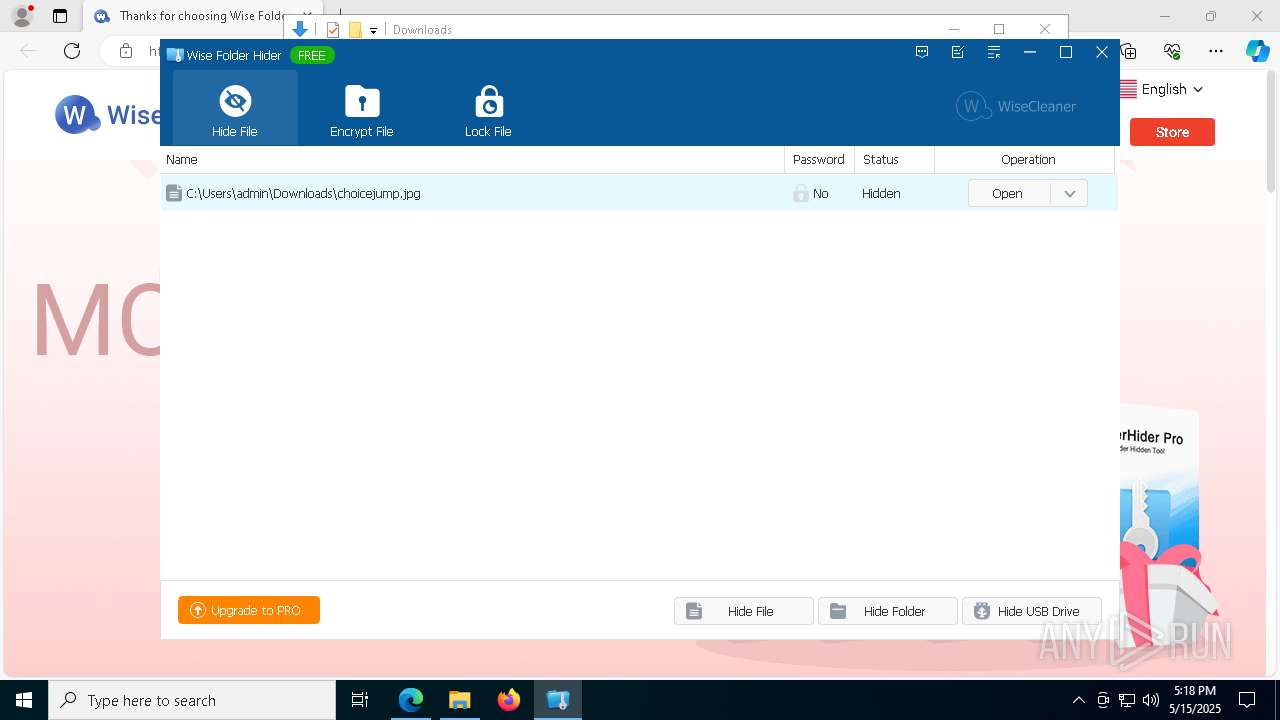Open the feedback icon in the Wise Folder Hider title bar
Image resolution: width=1280 pixels, height=720 pixels.
click(x=922, y=53)
